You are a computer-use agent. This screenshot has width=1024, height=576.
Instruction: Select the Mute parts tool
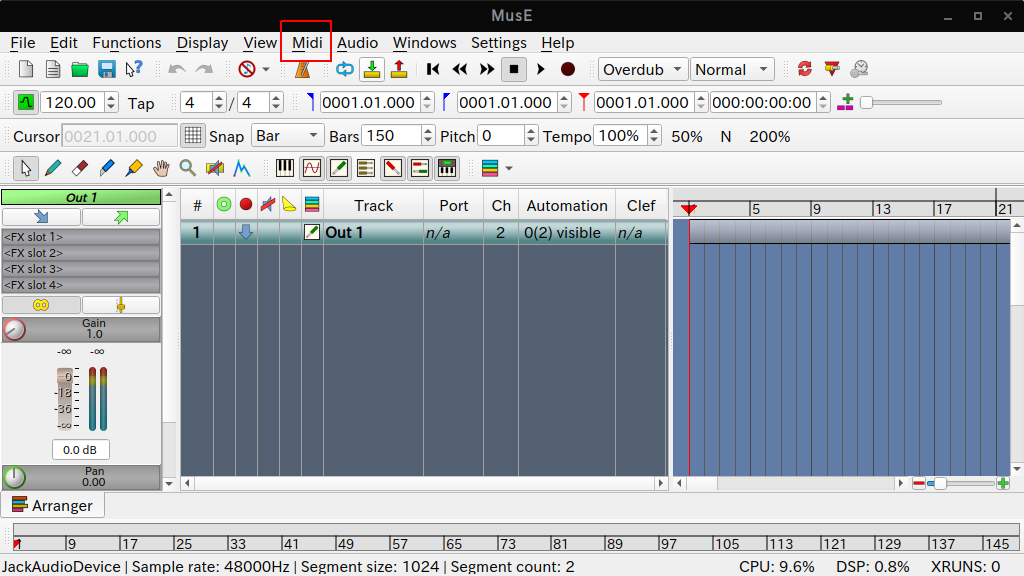215,168
